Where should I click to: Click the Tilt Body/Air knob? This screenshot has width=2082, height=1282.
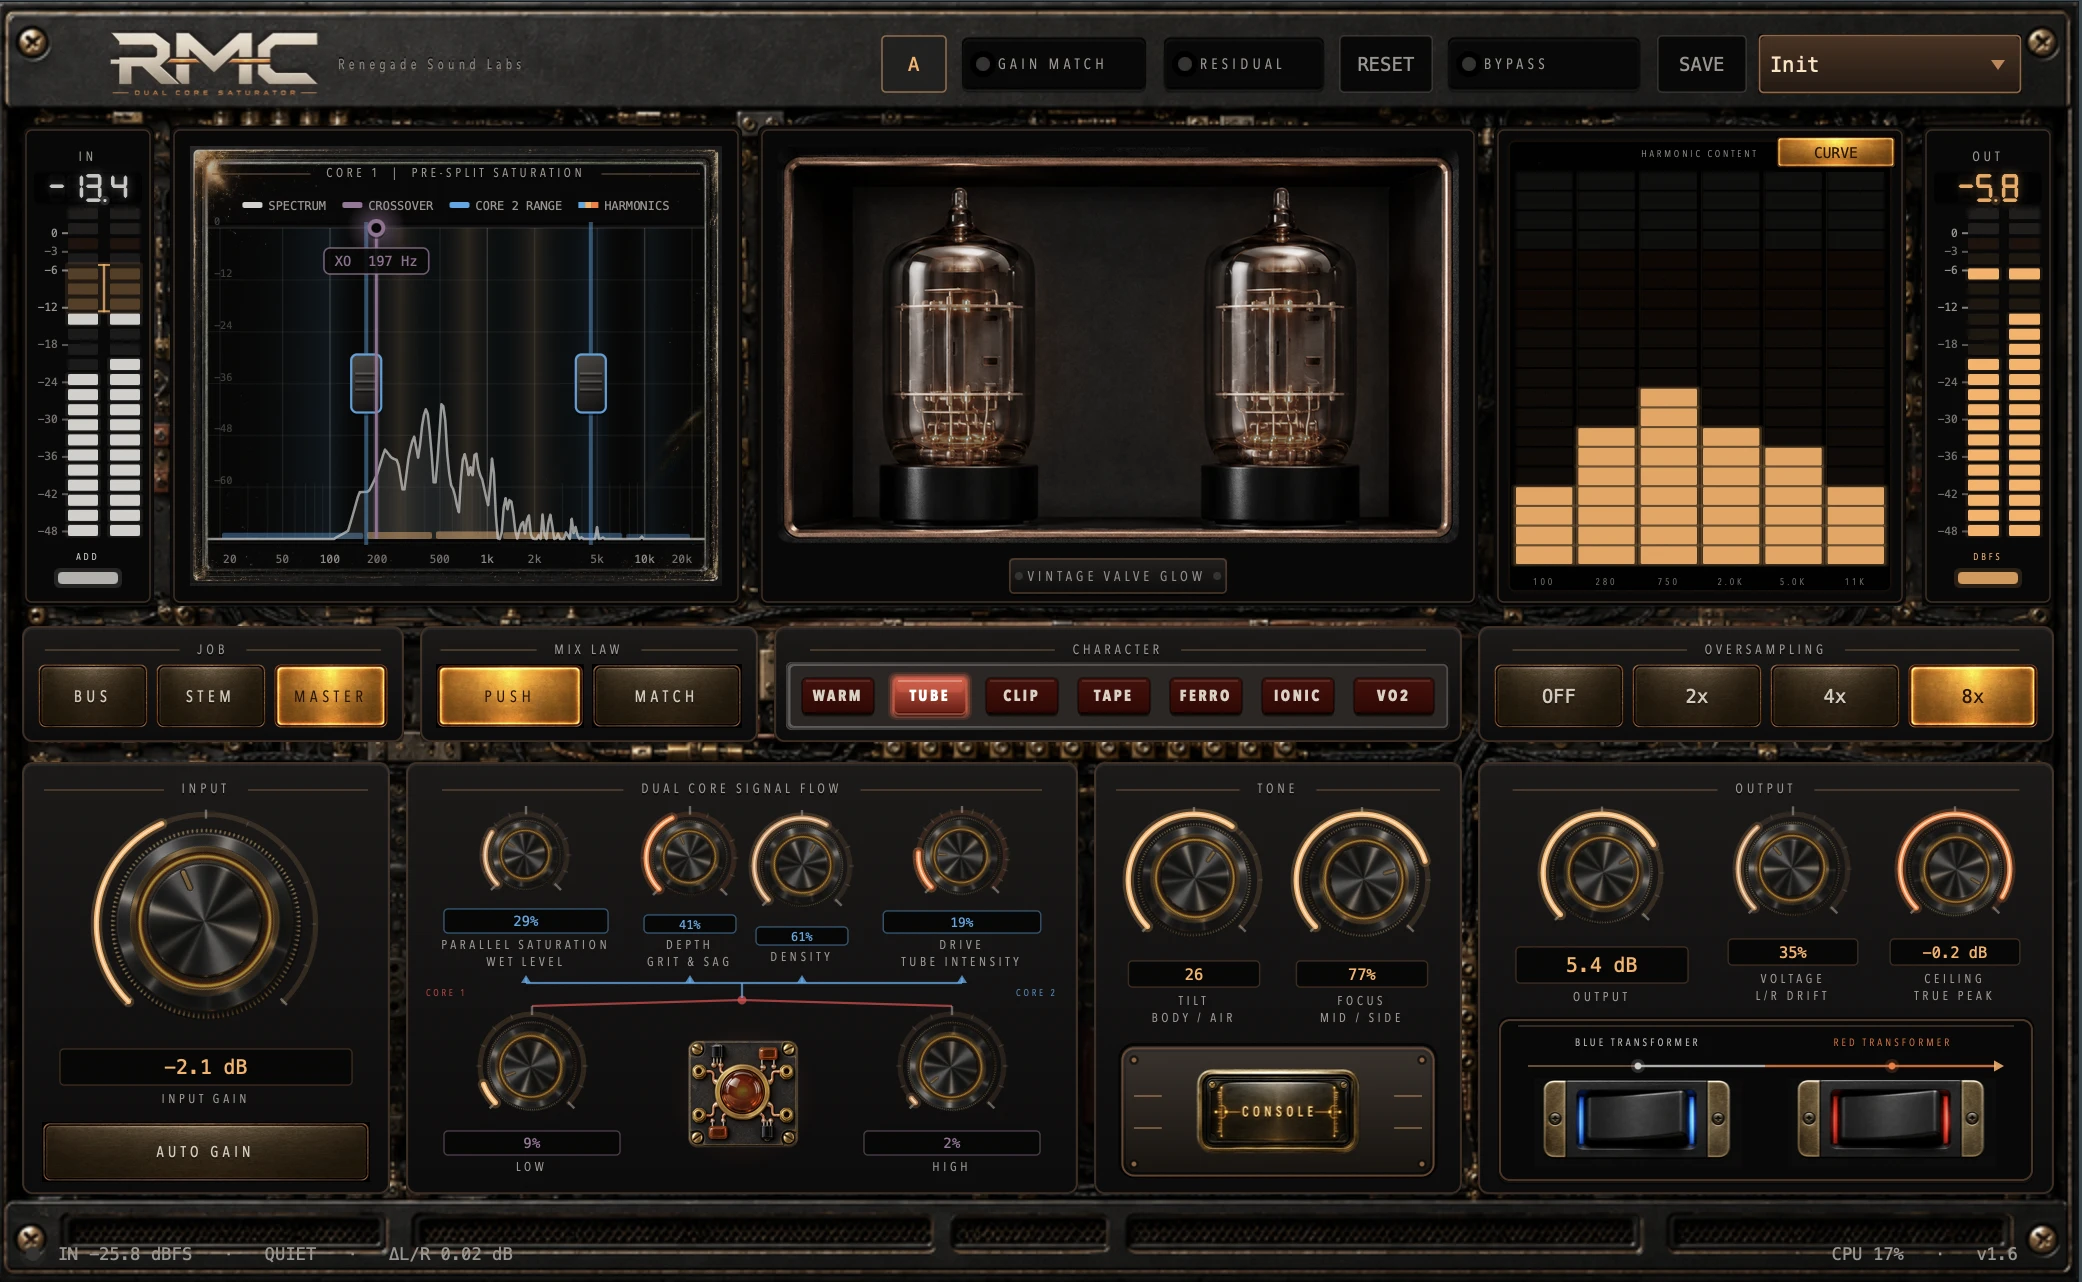(1193, 877)
